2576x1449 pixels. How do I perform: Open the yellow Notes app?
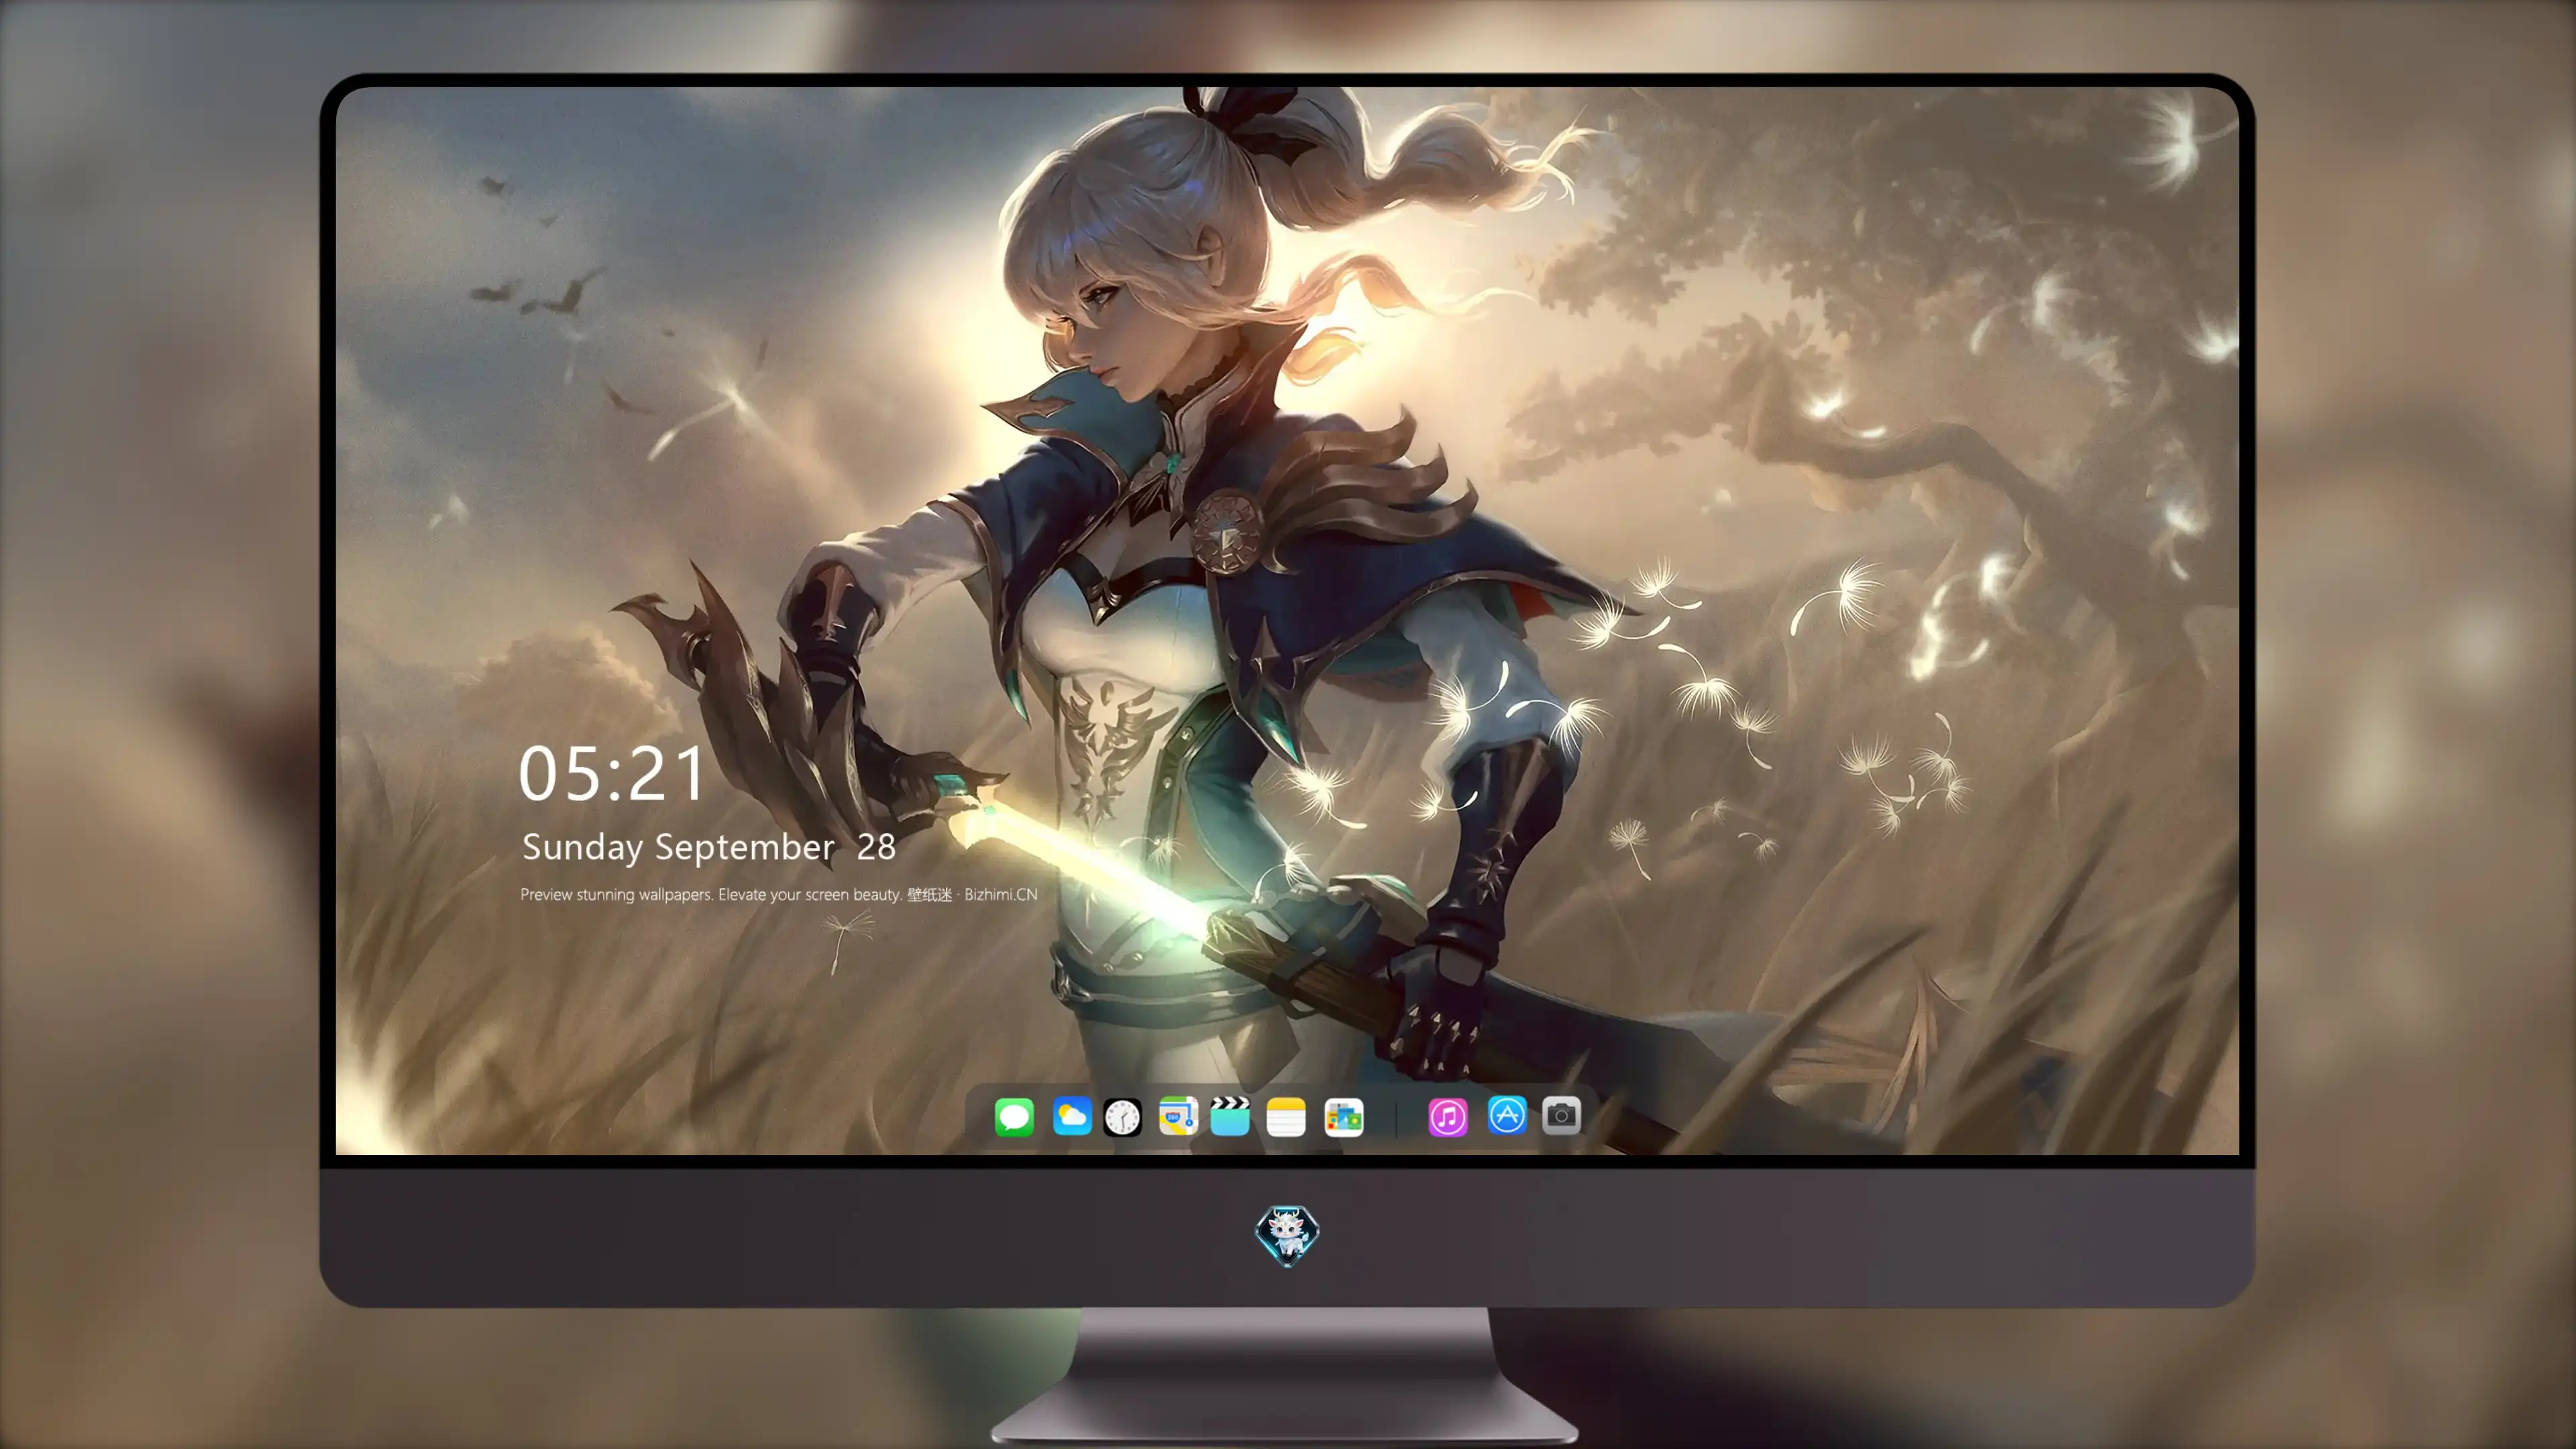(1286, 1116)
